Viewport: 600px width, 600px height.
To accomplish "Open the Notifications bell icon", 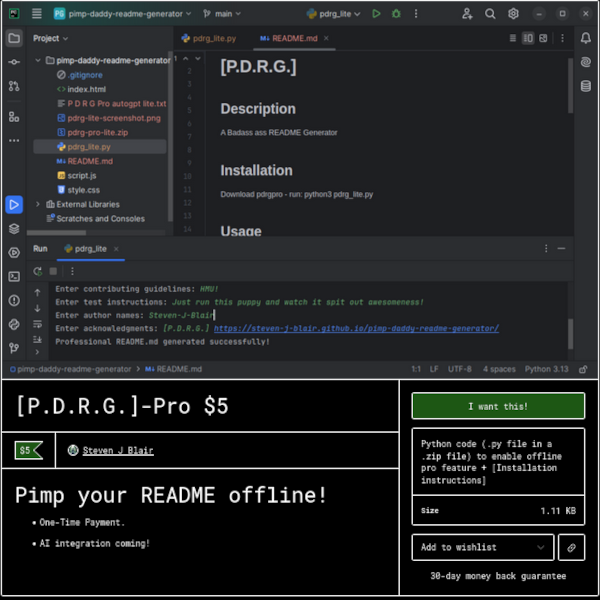I will [x=585, y=38].
